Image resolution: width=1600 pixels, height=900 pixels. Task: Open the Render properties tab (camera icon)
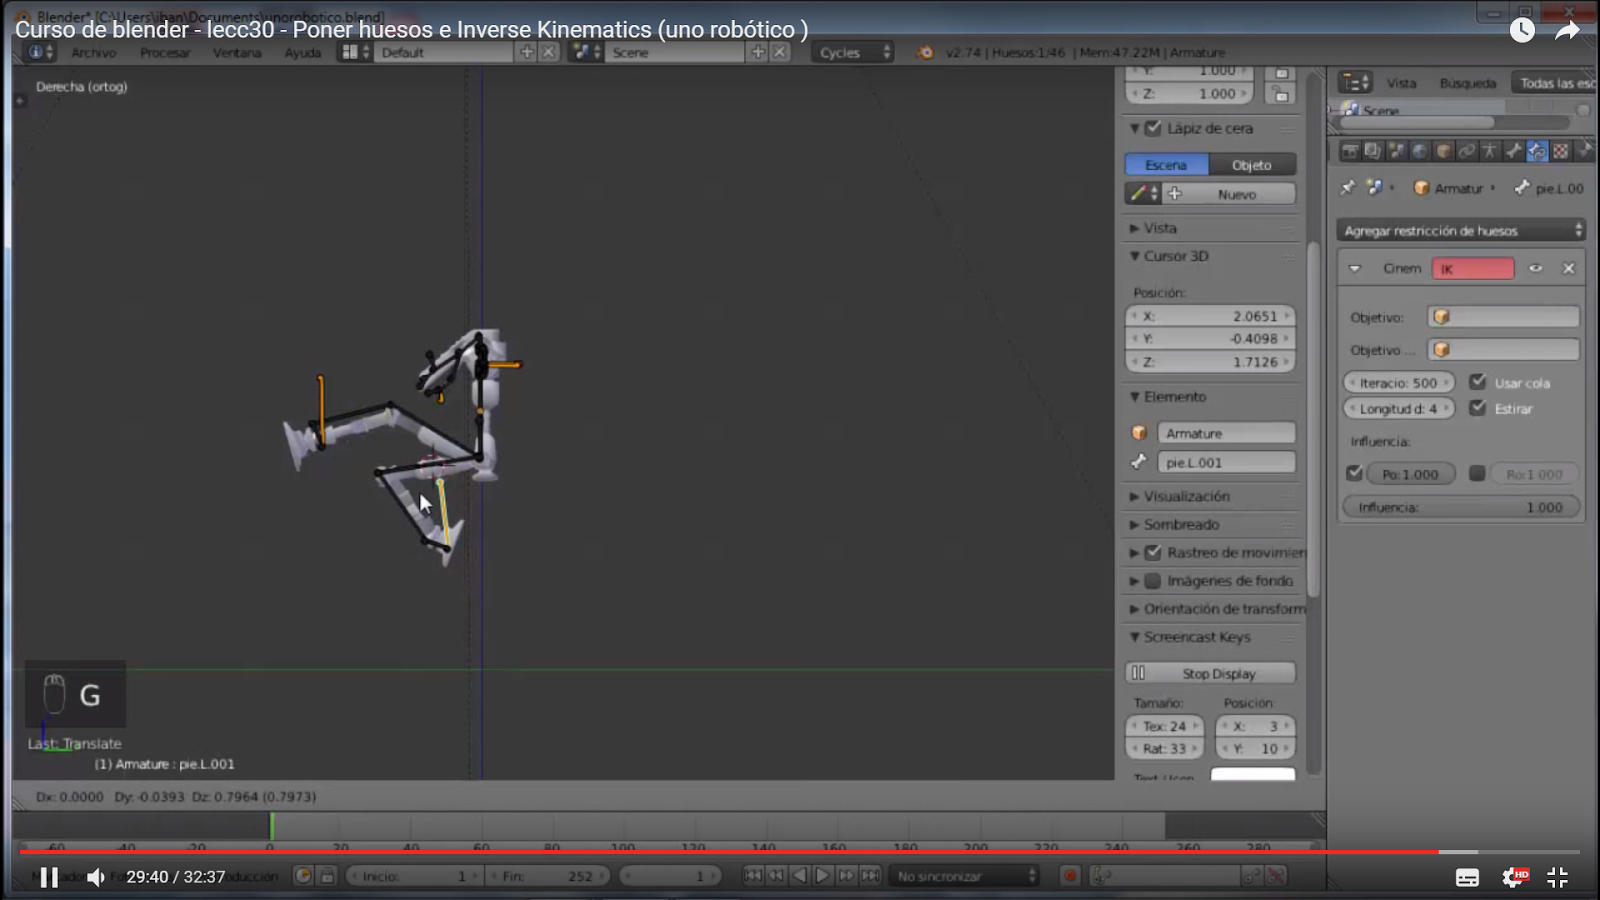[x=1349, y=150]
